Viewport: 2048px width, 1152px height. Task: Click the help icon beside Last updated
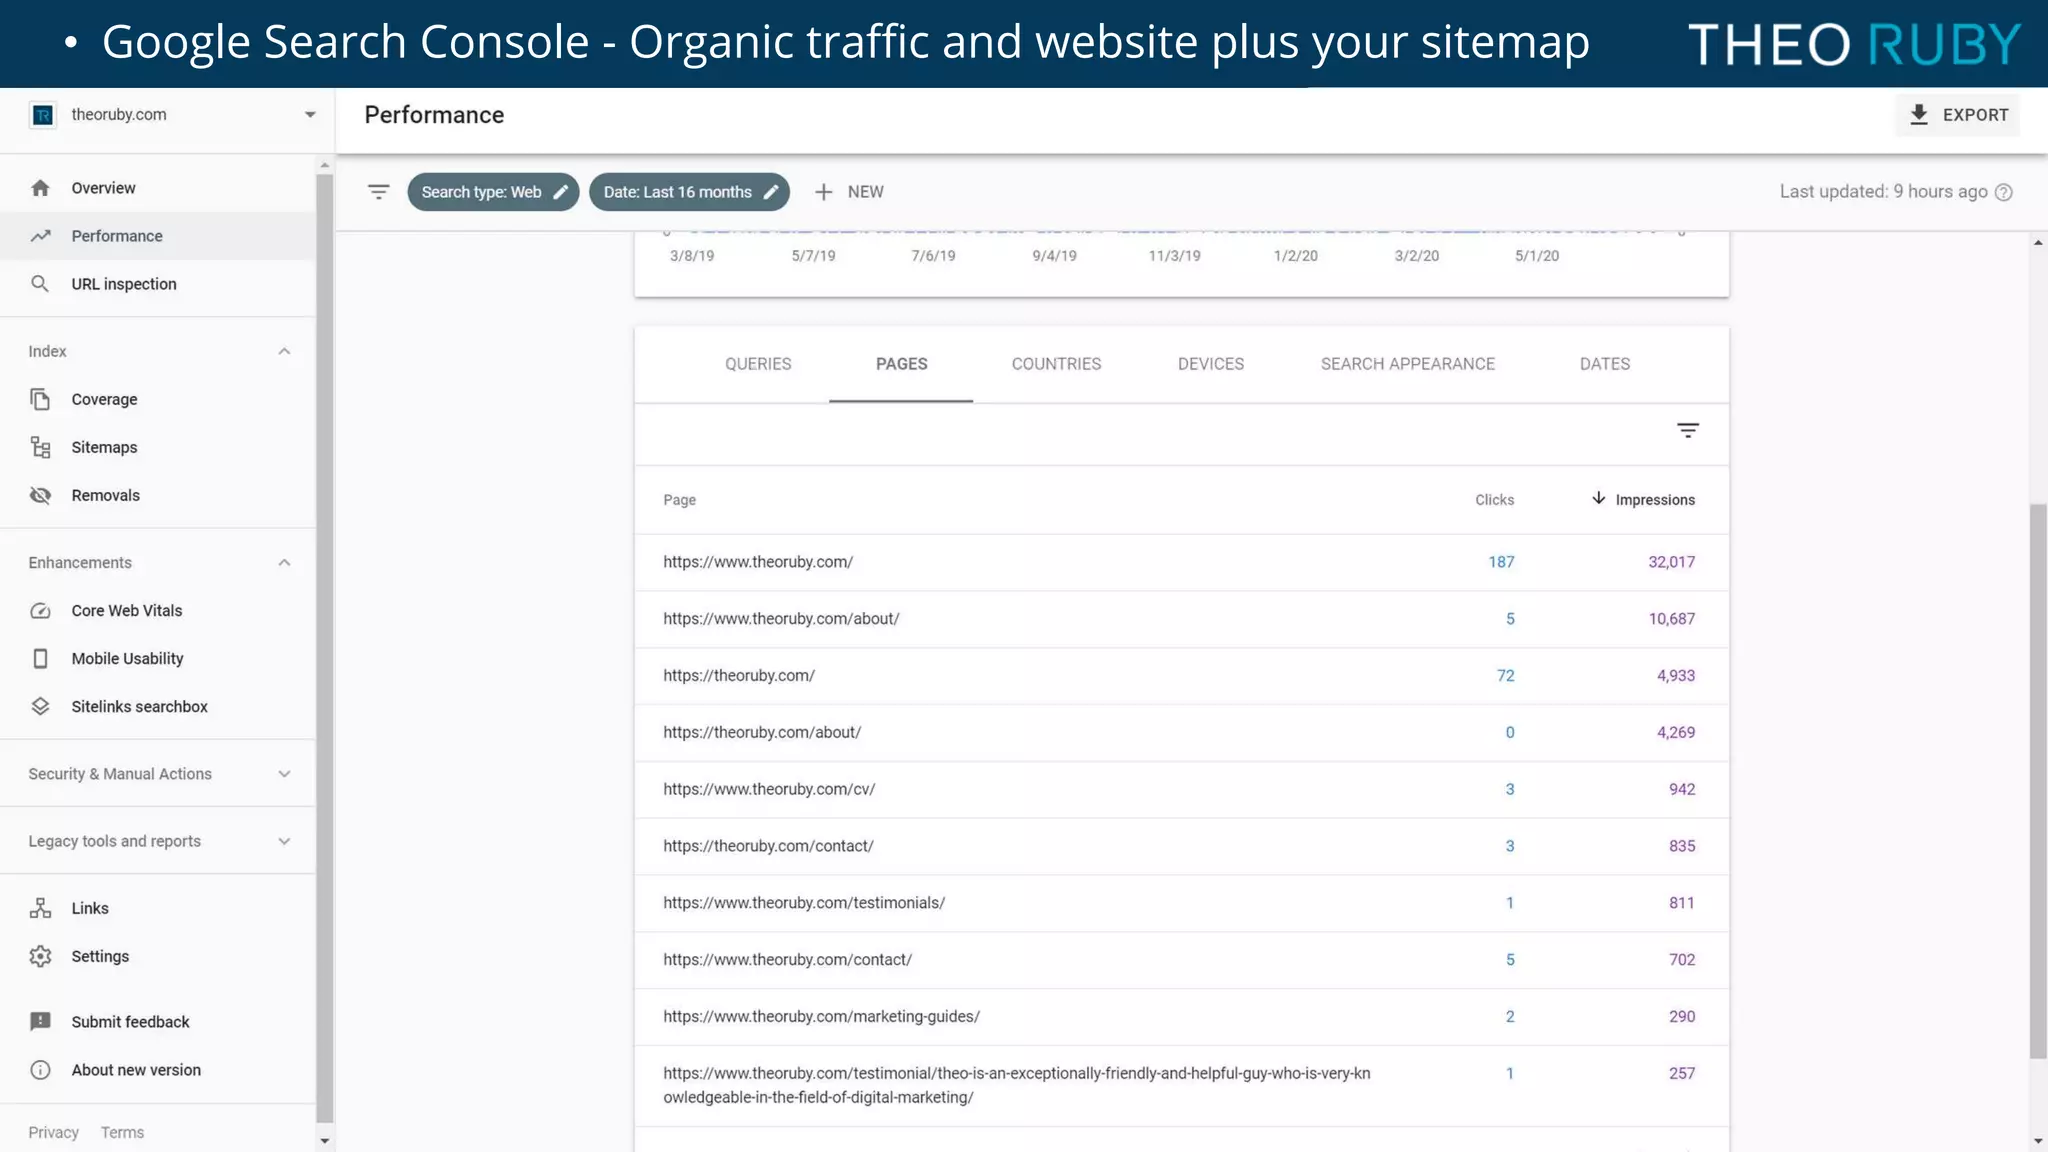(x=2004, y=192)
